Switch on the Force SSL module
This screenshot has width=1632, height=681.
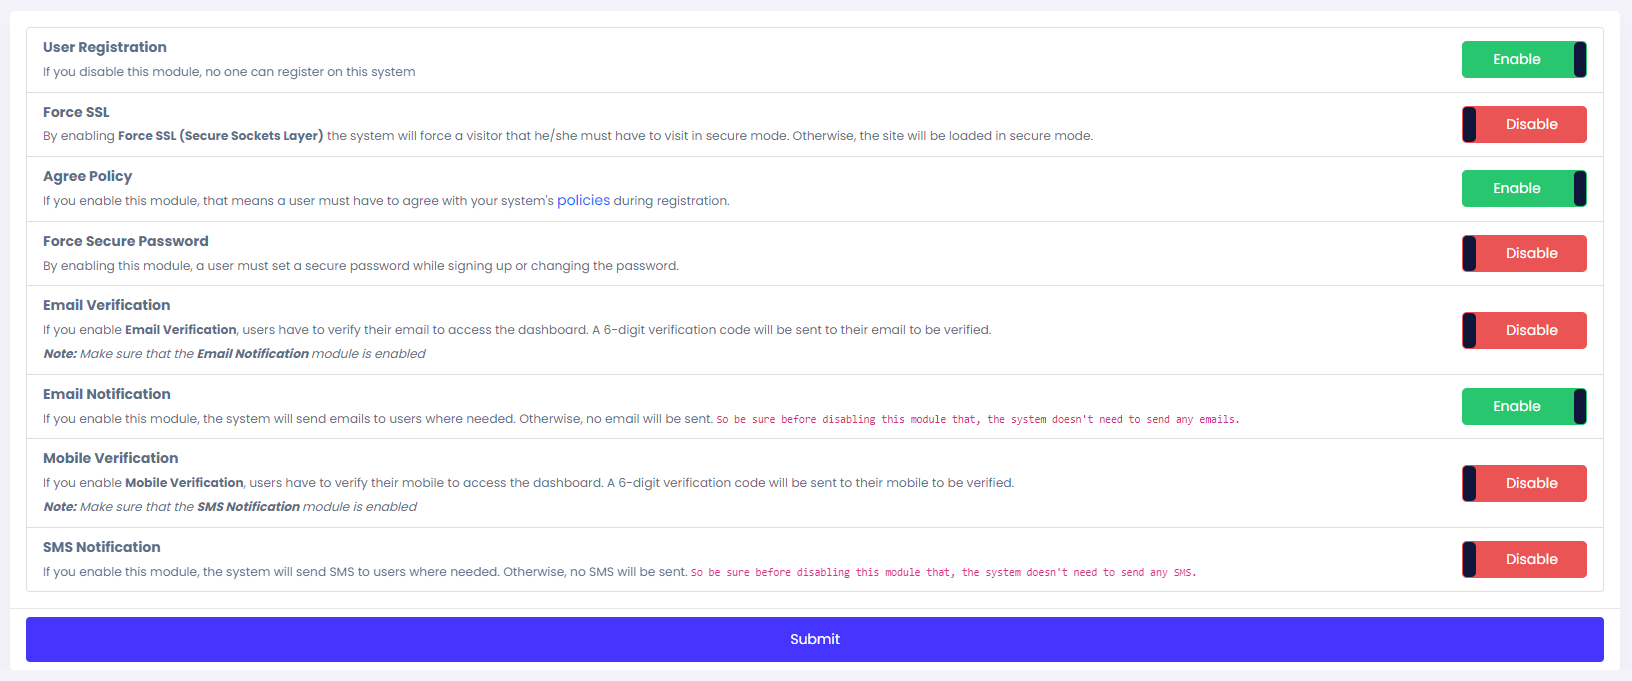1524,124
